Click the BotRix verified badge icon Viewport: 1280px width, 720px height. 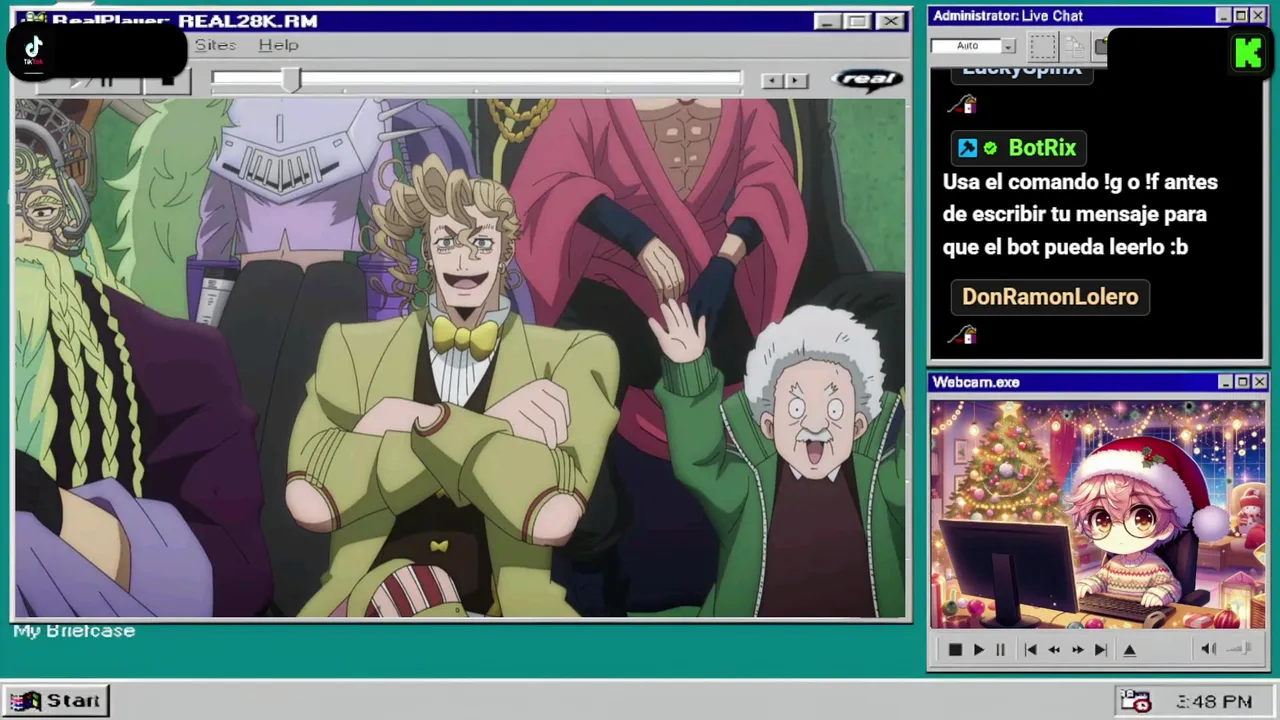(x=990, y=148)
